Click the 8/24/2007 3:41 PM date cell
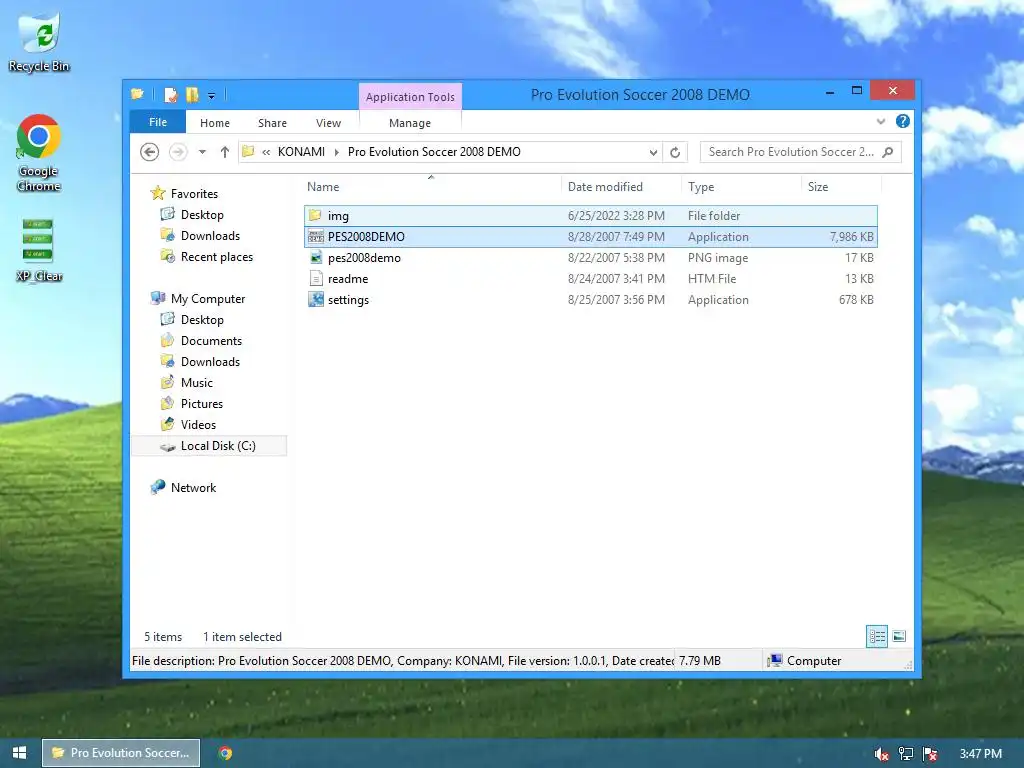Image resolution: width=1024 pixels, height=768 pixels. [616, 279]
